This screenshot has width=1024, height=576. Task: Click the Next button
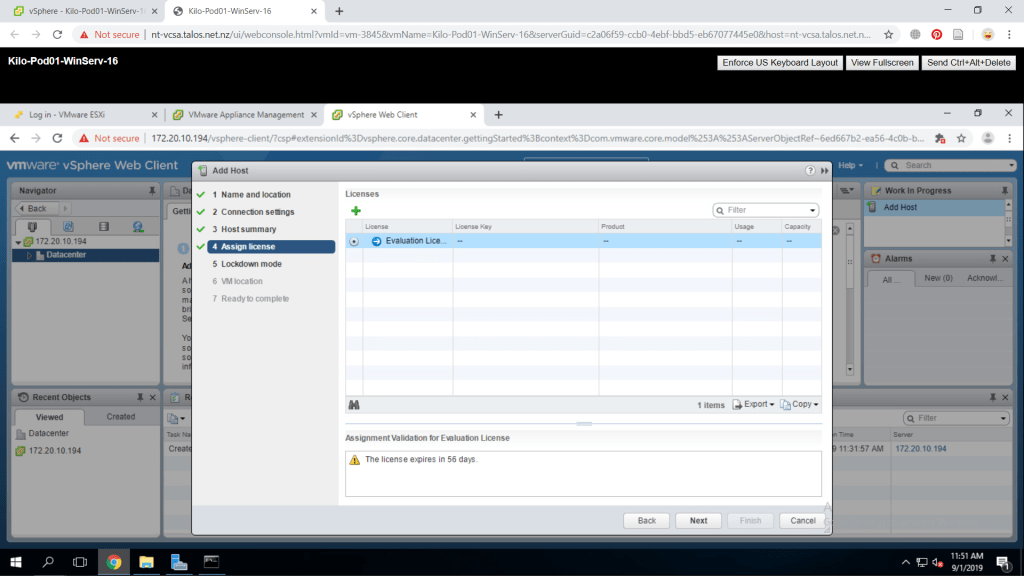click(698, 520)
